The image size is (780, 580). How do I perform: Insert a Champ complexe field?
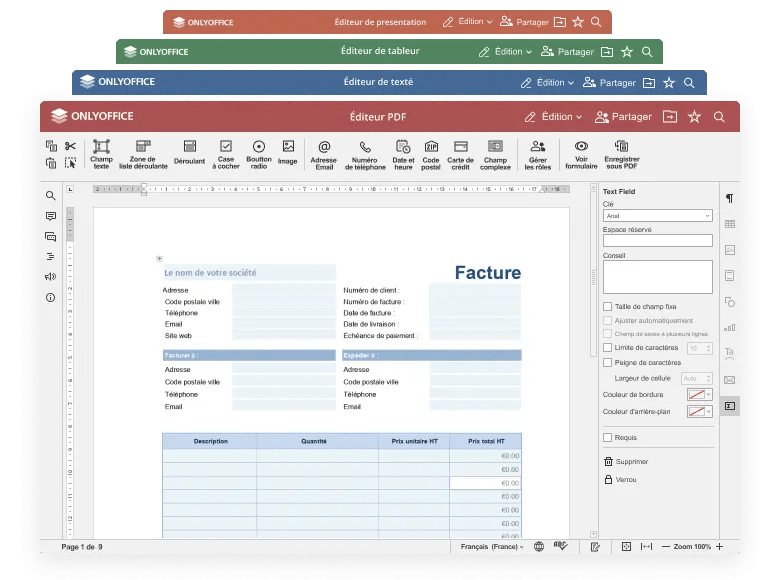(495, 155)
